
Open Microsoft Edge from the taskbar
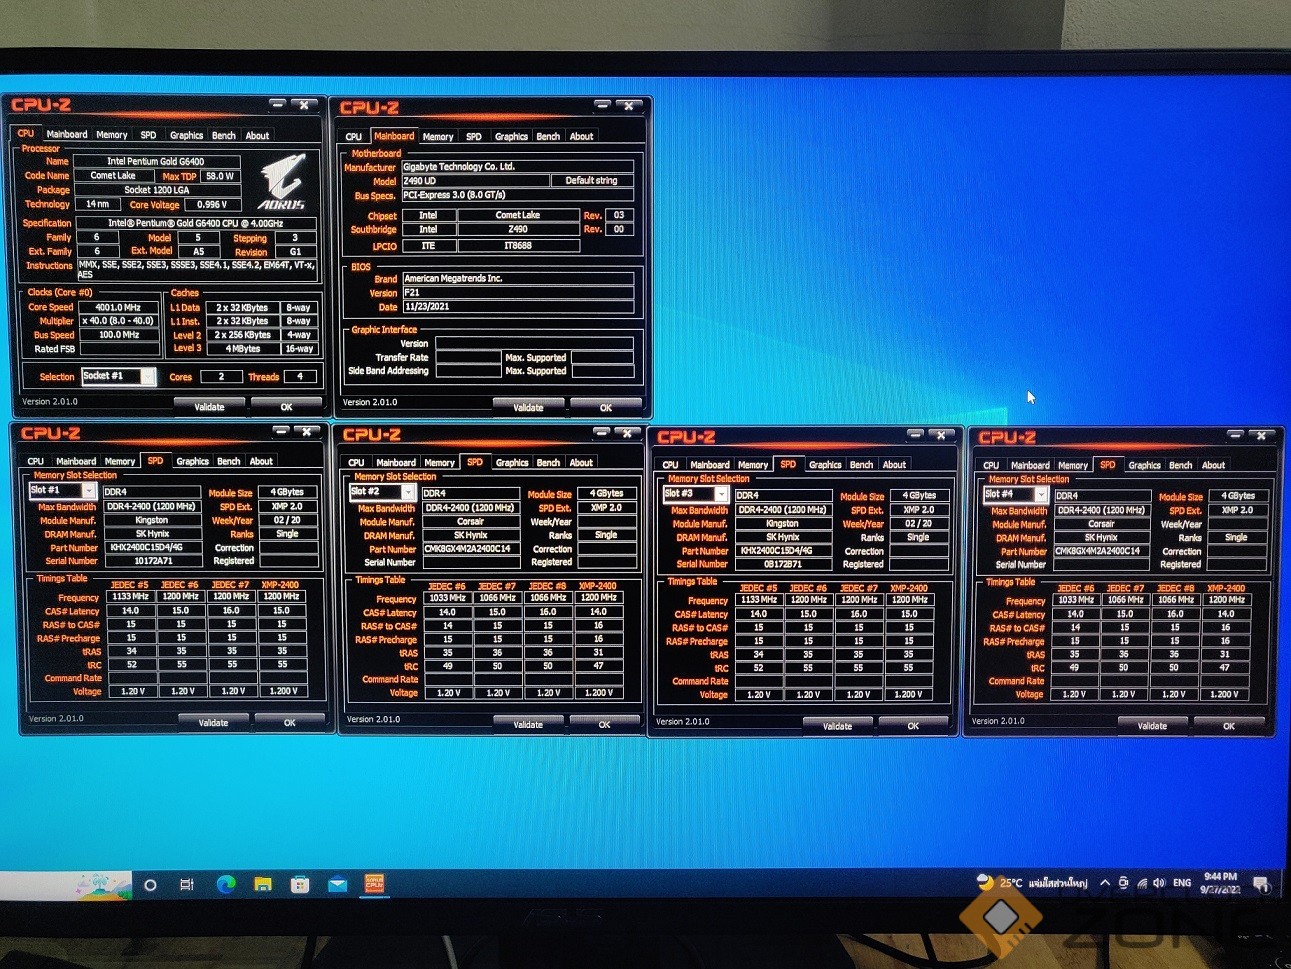(226, 884)
